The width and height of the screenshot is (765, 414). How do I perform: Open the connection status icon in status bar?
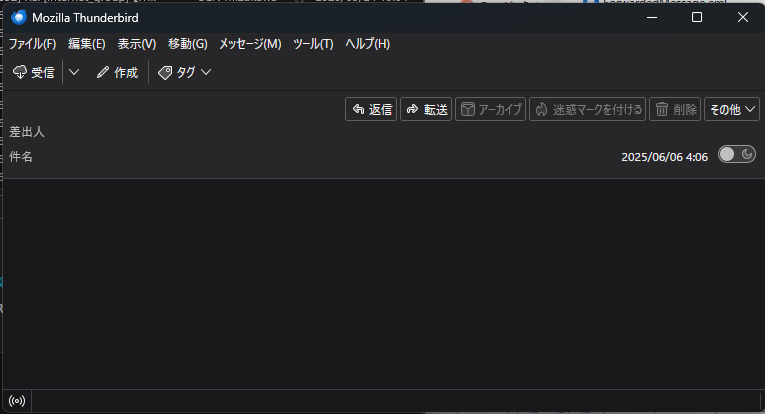pyautogui.click(x=17, y=401)
